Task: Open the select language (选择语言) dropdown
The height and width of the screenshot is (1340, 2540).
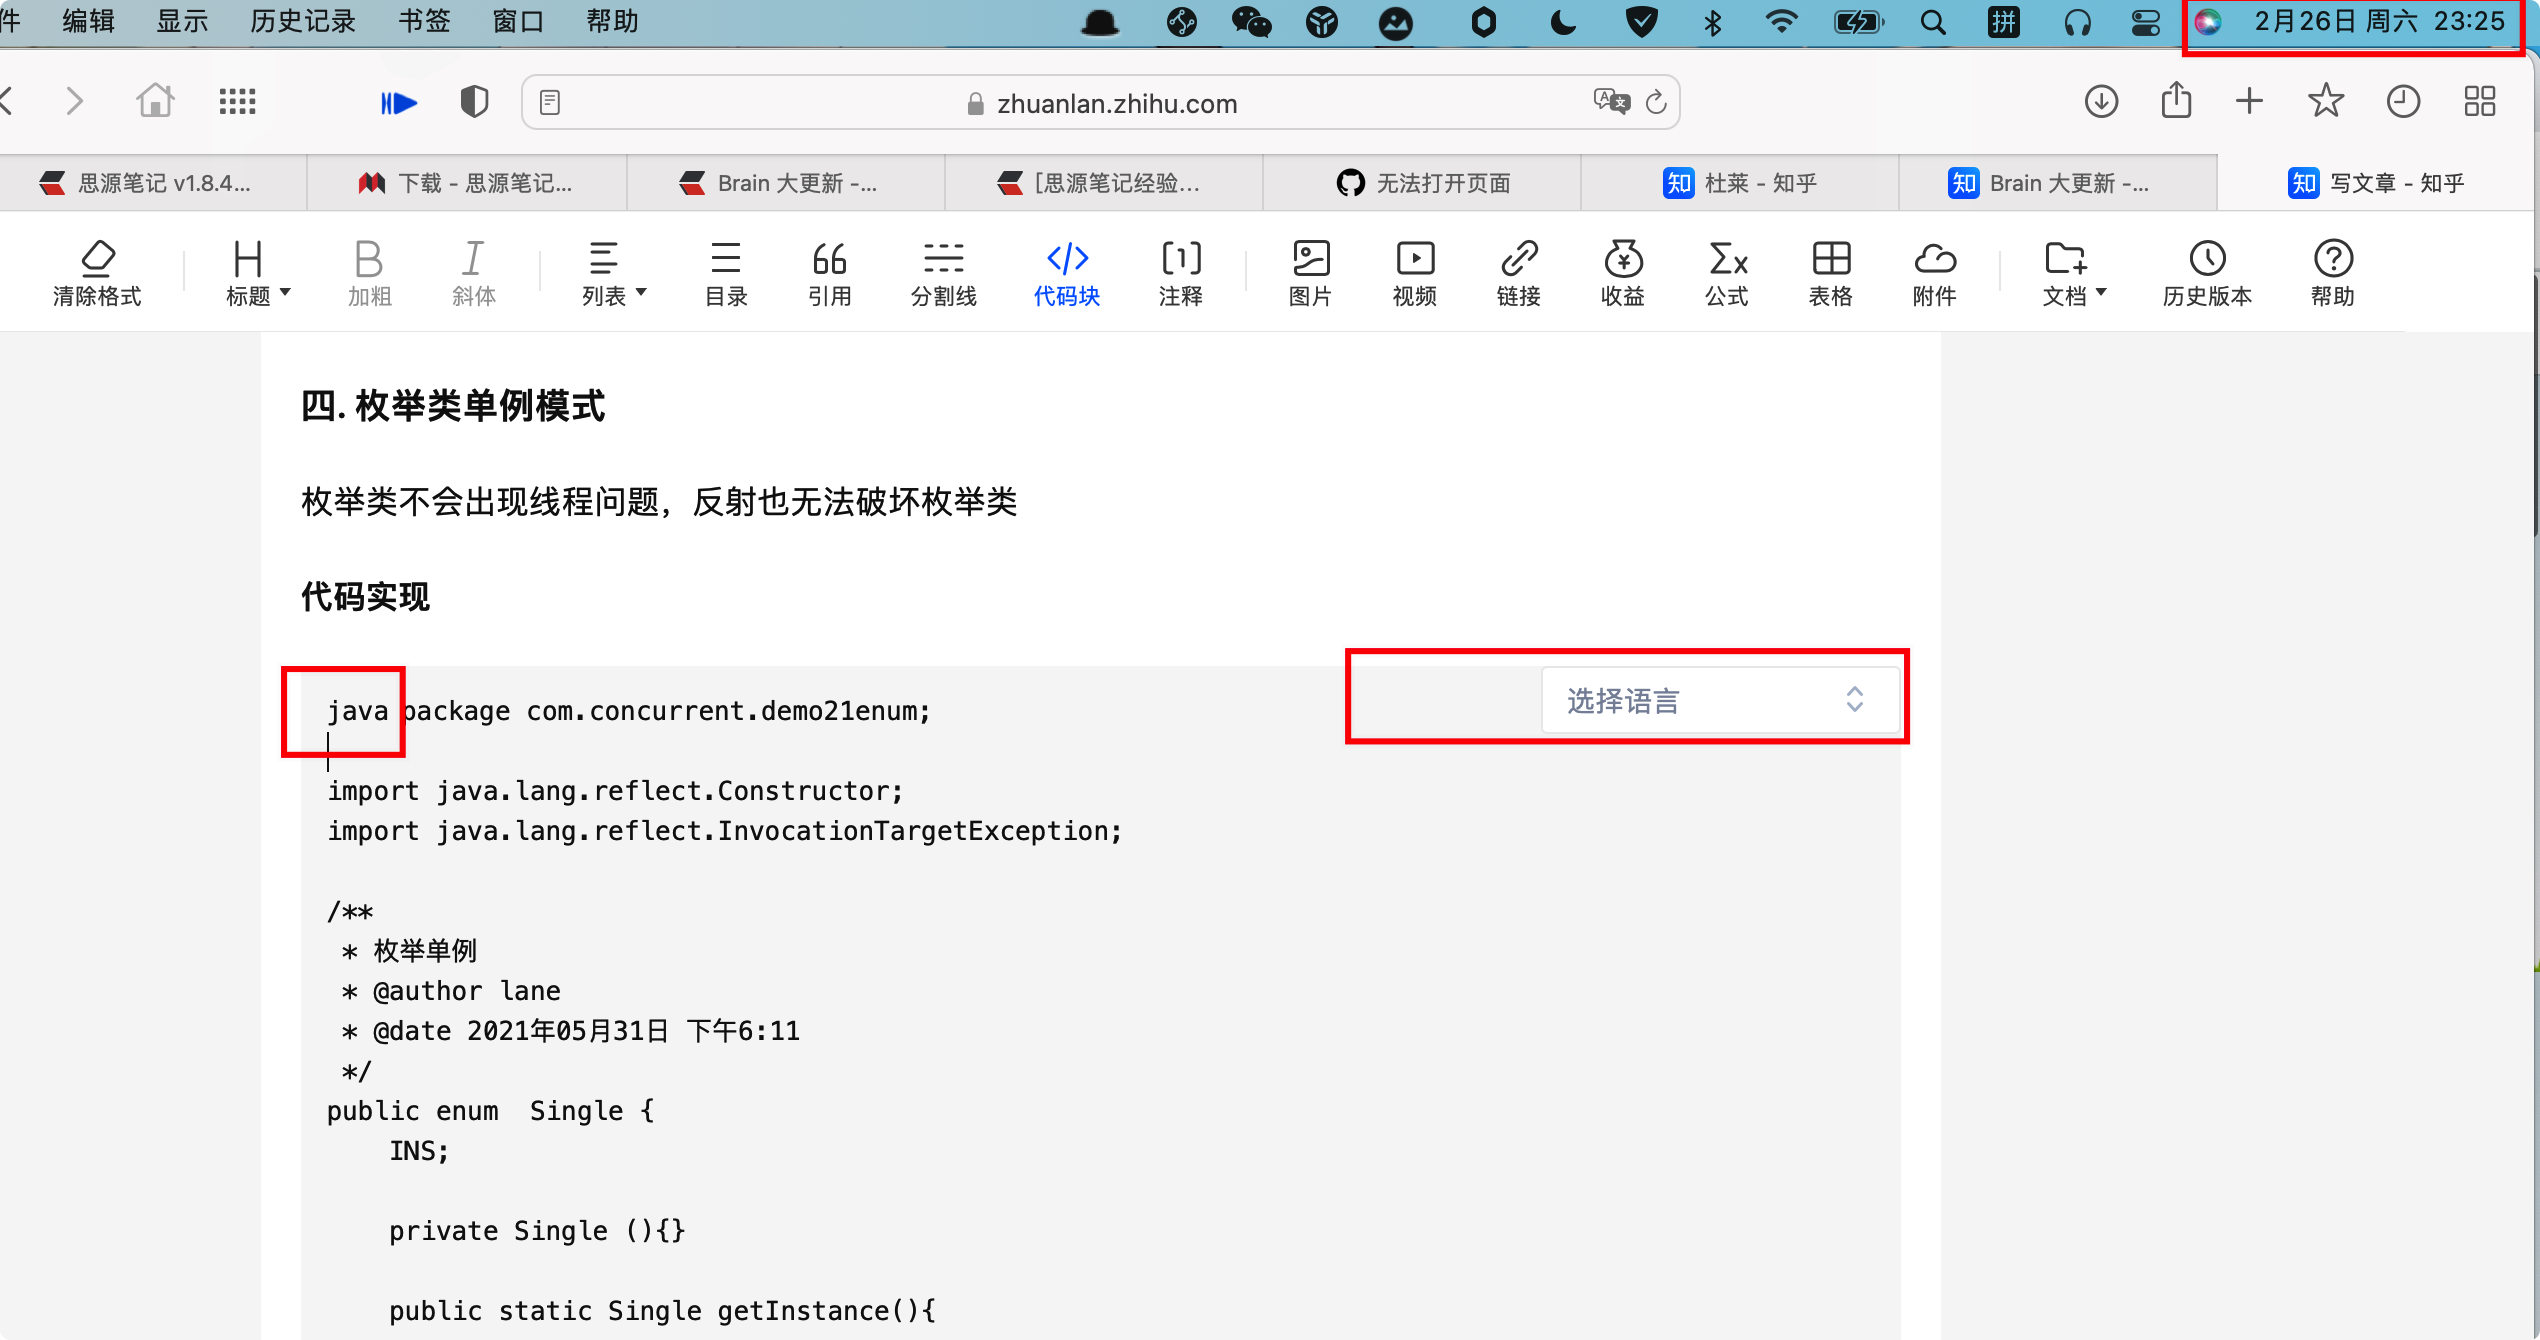Action: click(x=1720, y=700)
